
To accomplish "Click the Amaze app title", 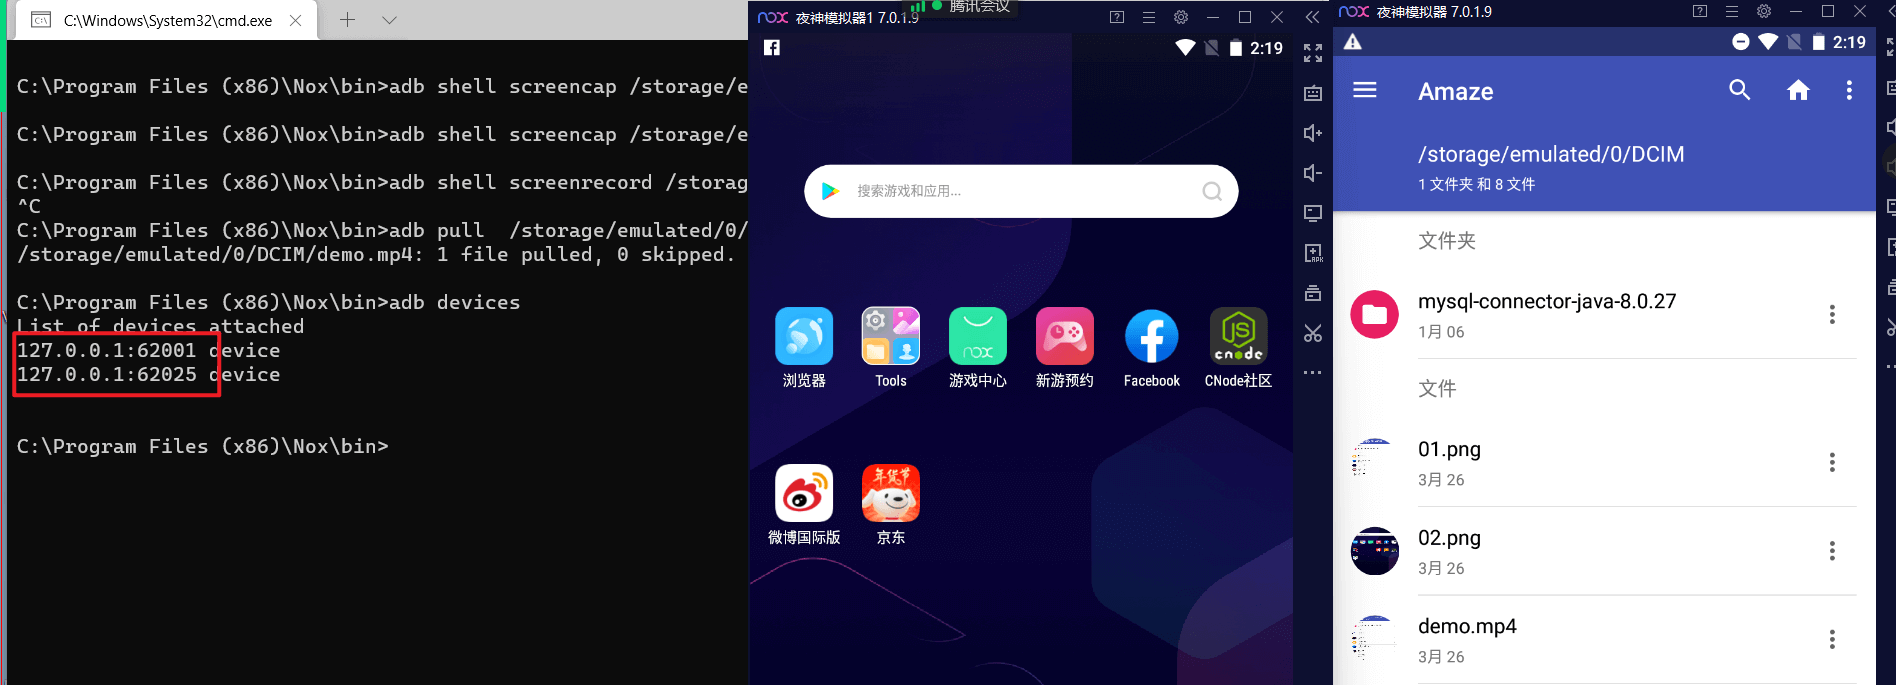I will coord(1455,92).
